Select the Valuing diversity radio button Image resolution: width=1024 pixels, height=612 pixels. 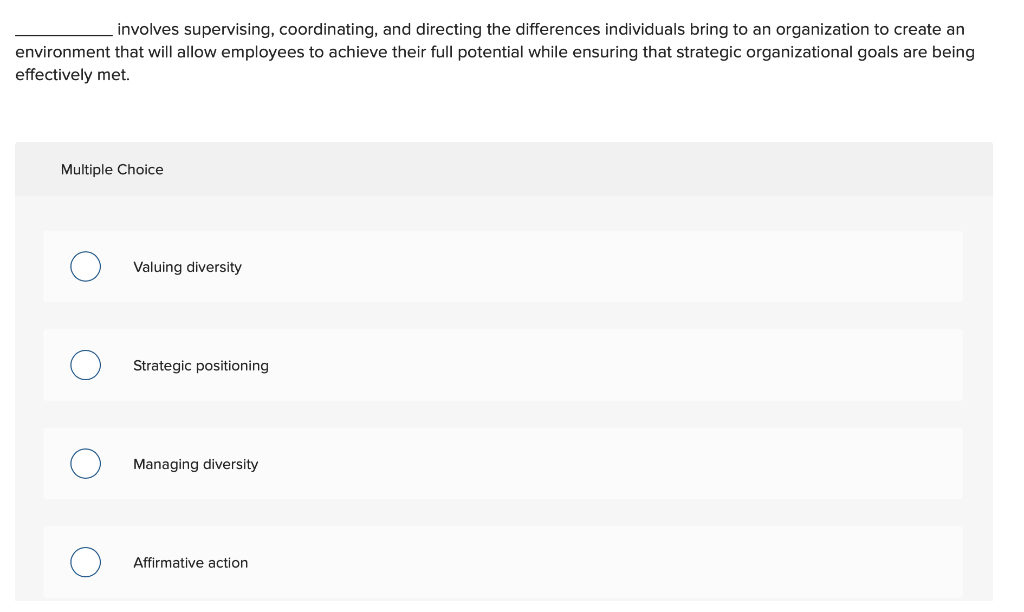click(x=85, y=267)
